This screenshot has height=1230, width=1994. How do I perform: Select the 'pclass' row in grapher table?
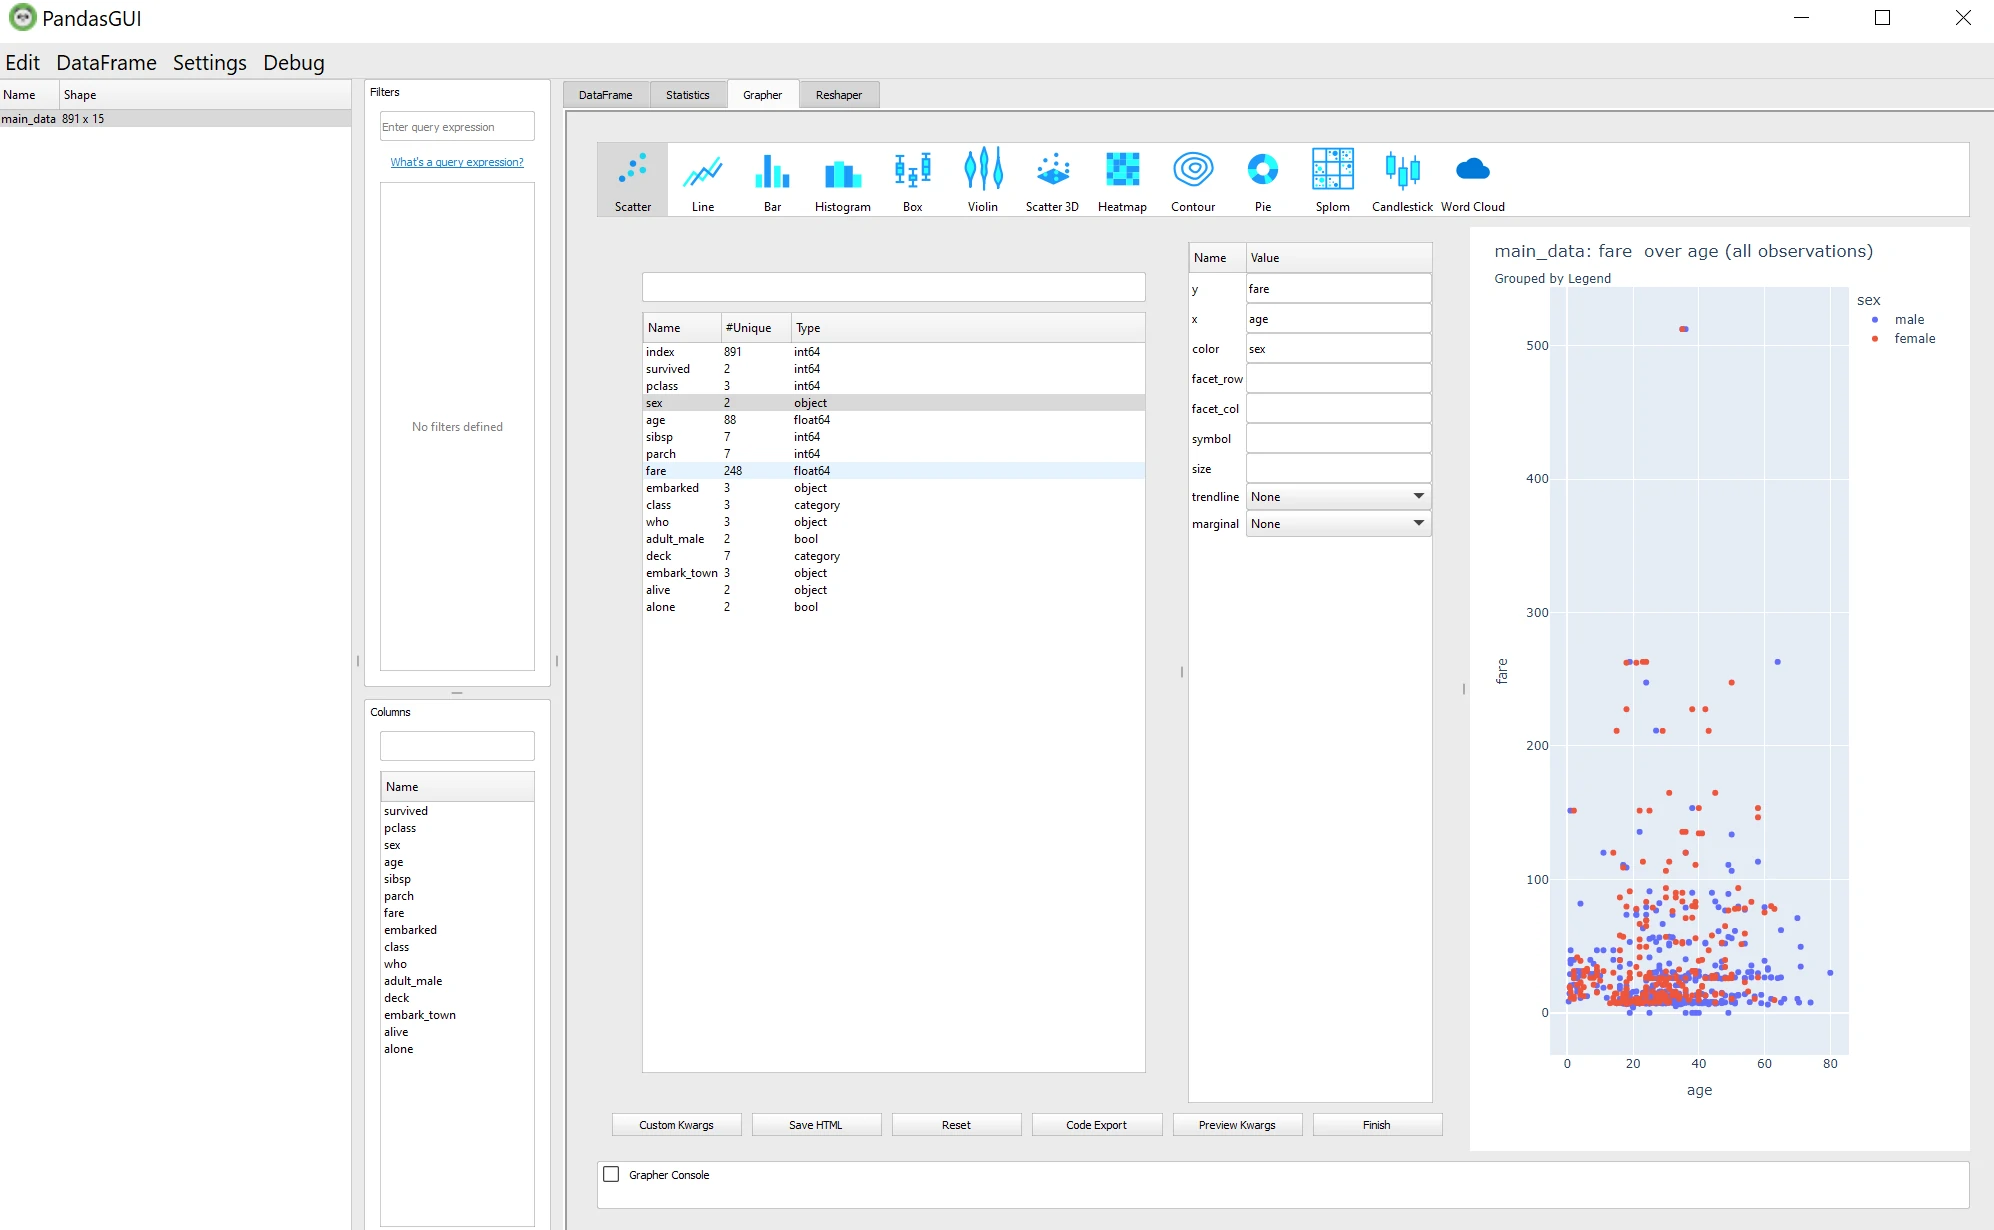click(x=893, y=386)
